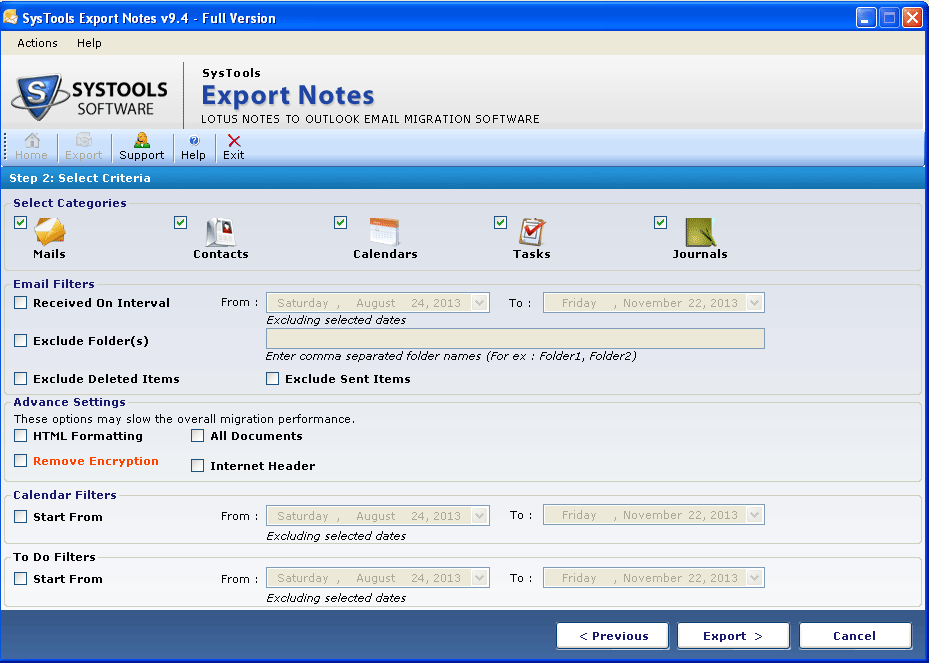This screenshot has height=665, width=929.
Task: Click the Cancel button
Action: 855,636
